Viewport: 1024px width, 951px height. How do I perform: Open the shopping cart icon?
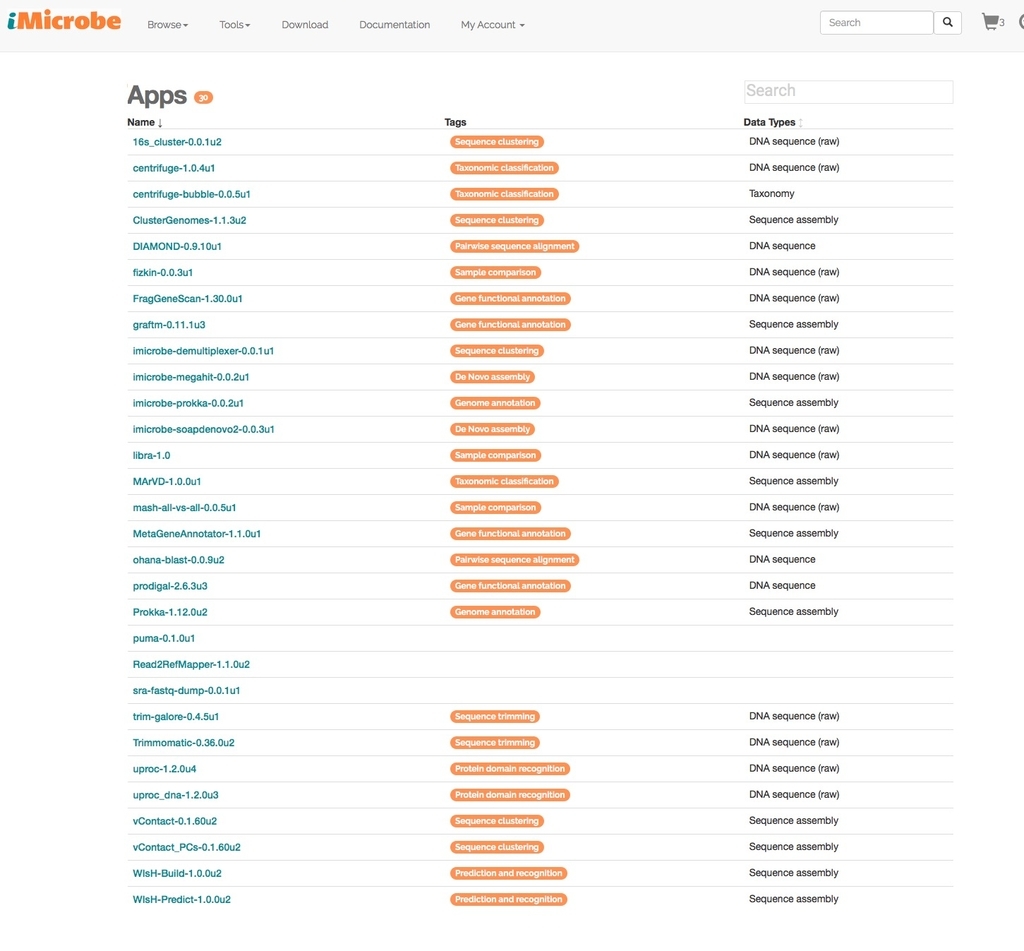[993, 22]
